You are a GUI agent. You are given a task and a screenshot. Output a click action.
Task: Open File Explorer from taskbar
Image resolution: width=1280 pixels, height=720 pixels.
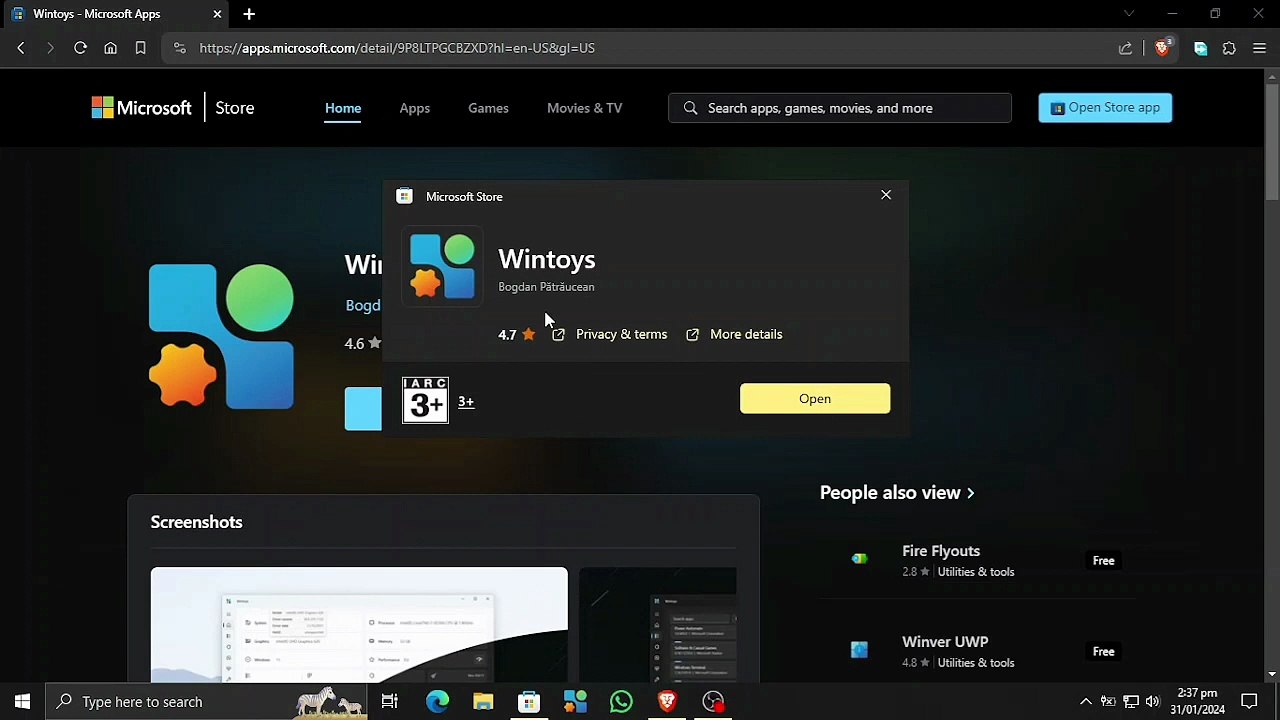click(x=483, y=702)
